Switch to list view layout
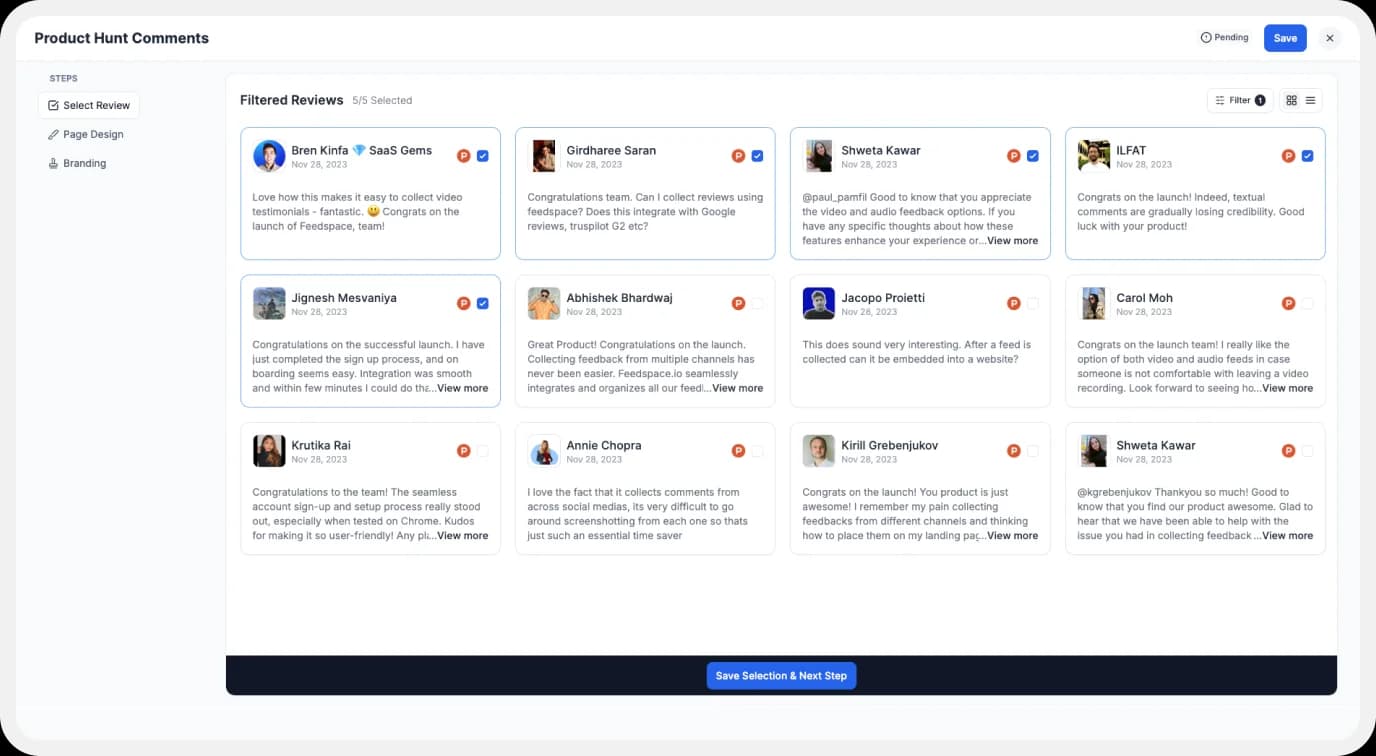 pyautogui.click(x=1310, y=100)
